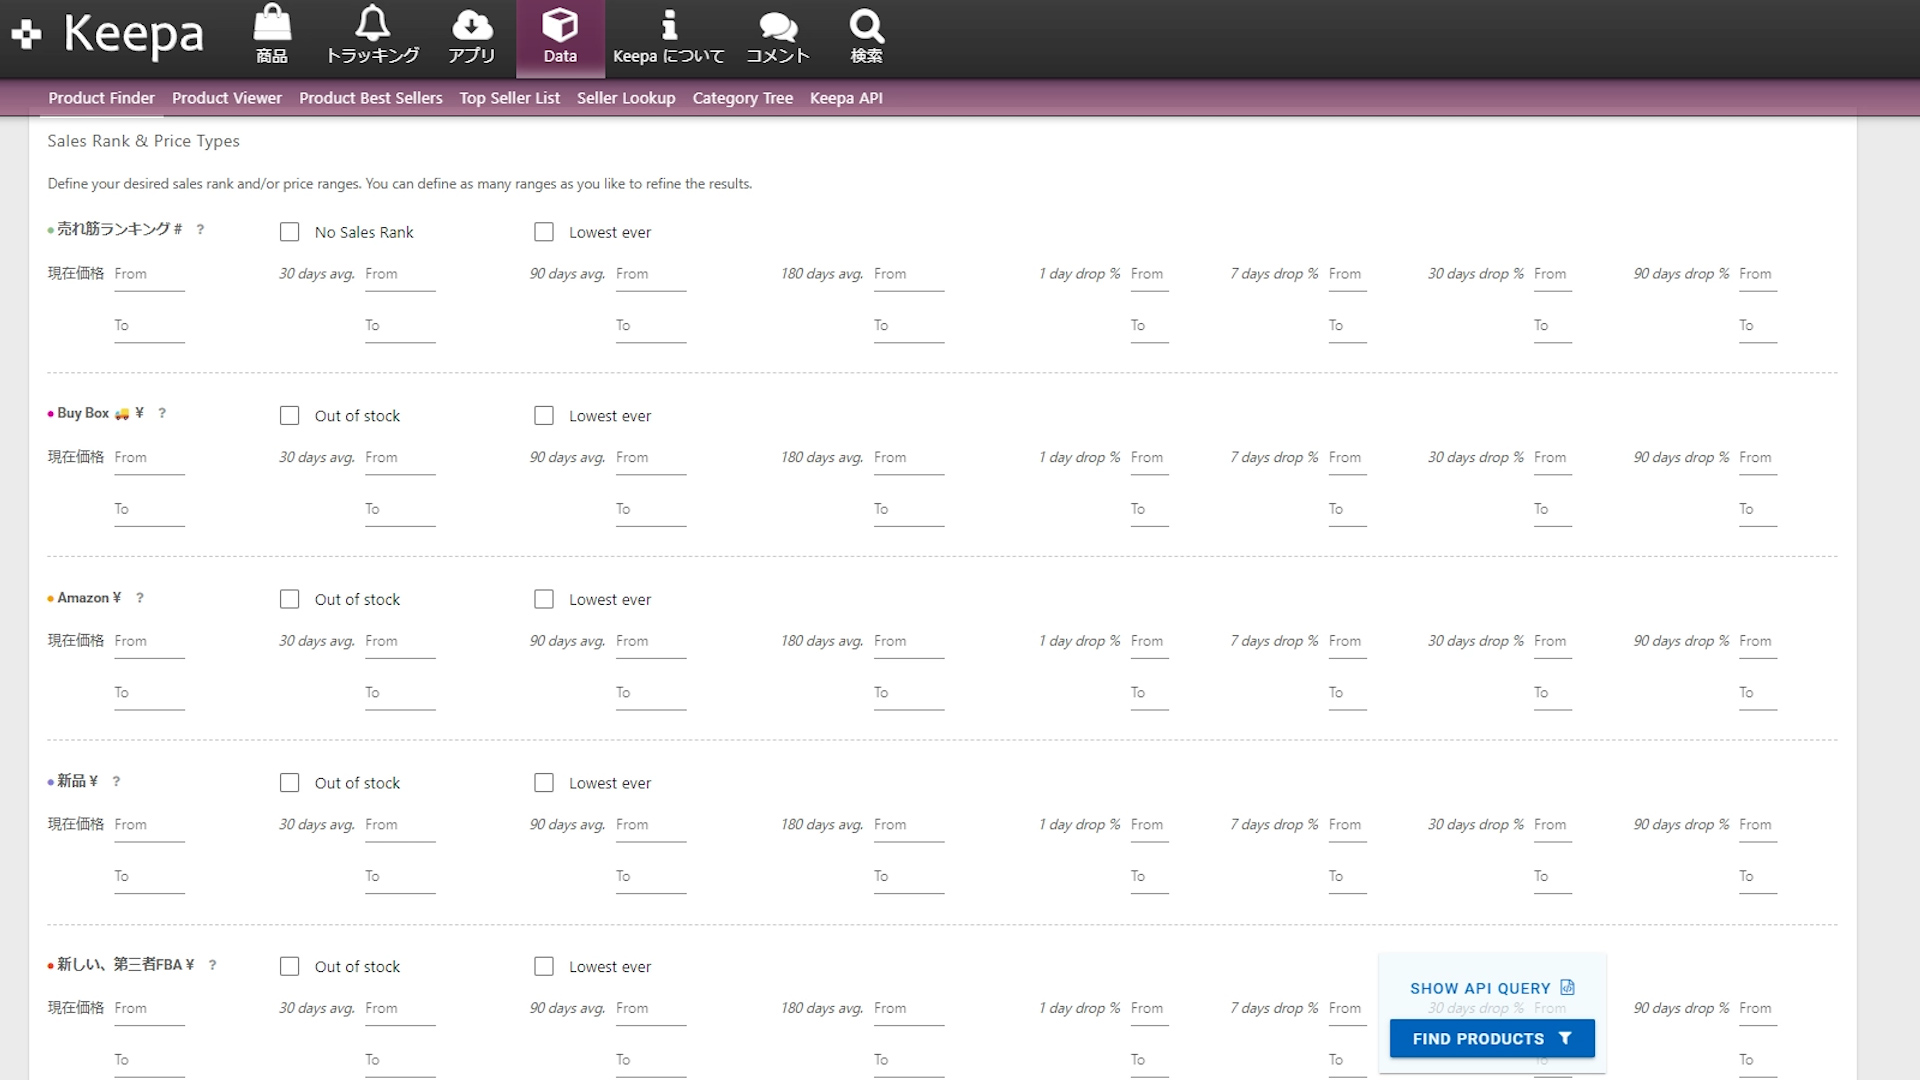Go to the Category Tree tab
Screen dimensions: 1920x1080
pyautogui.click(x=742, y=98)
